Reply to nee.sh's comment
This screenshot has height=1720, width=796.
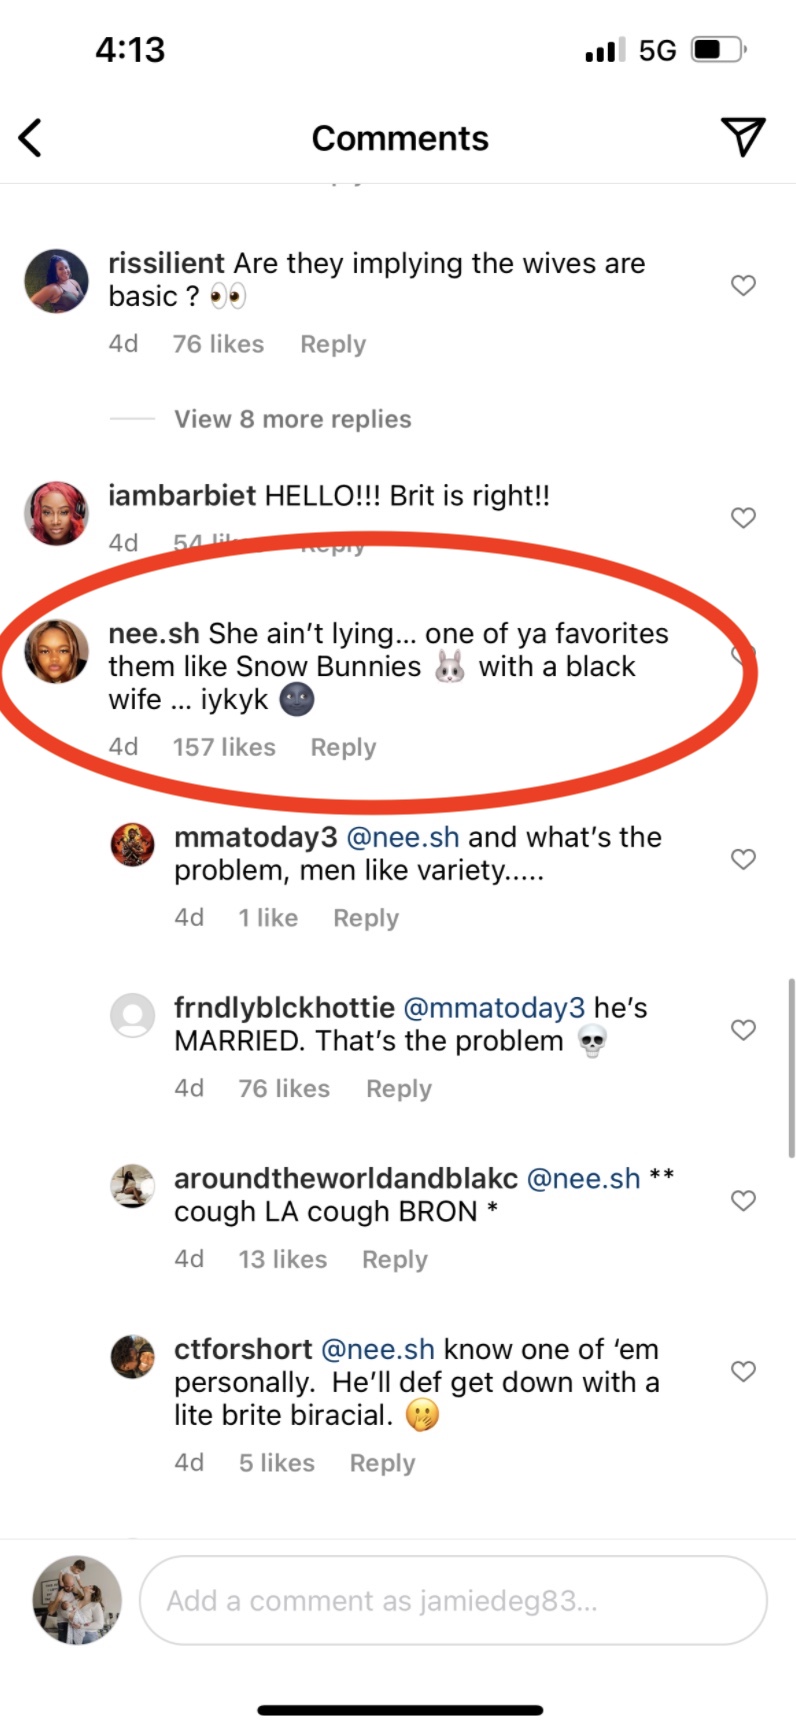343,747
